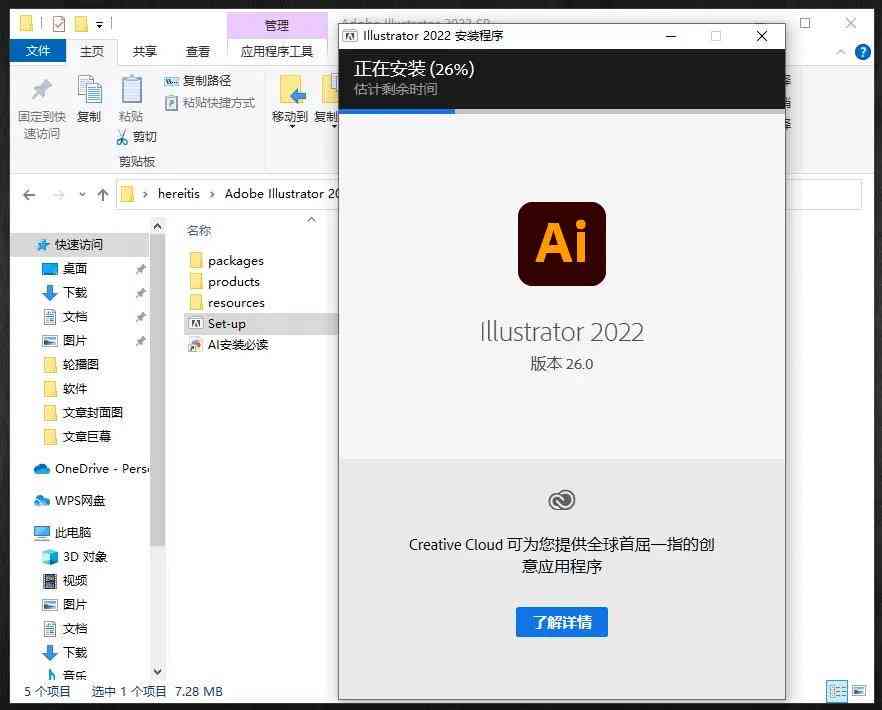Viewport: 882px width, 710px height.
Task: Click the properties checkmark icon in title bar
Action: pyautogui.click(x=59, y=24)
